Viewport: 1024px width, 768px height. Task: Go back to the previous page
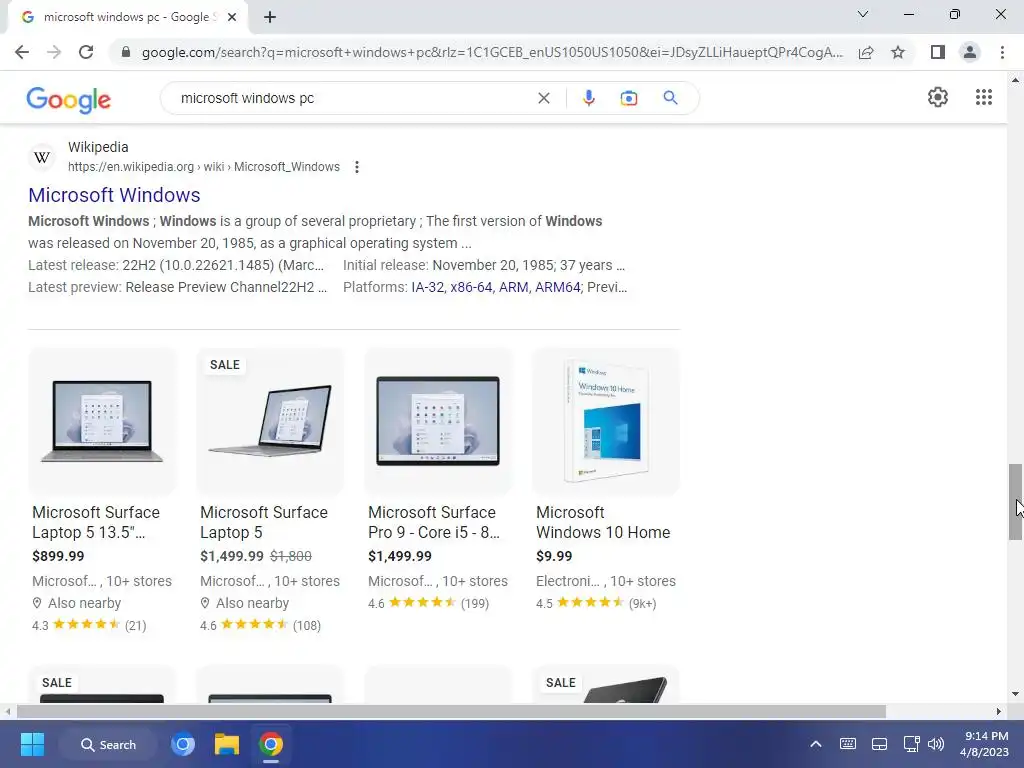pyautogui.click(x=22, y=52)
